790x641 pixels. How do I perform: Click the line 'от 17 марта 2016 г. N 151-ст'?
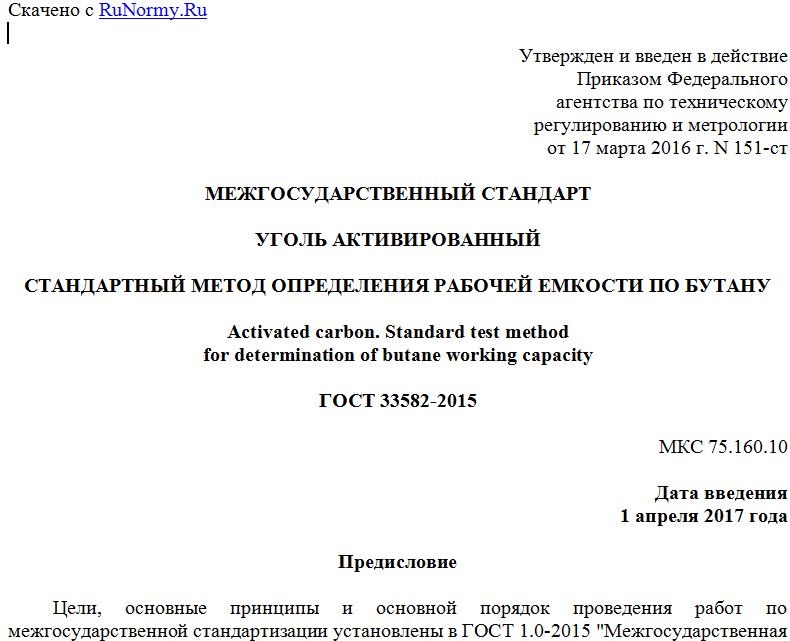coord(668,148)
